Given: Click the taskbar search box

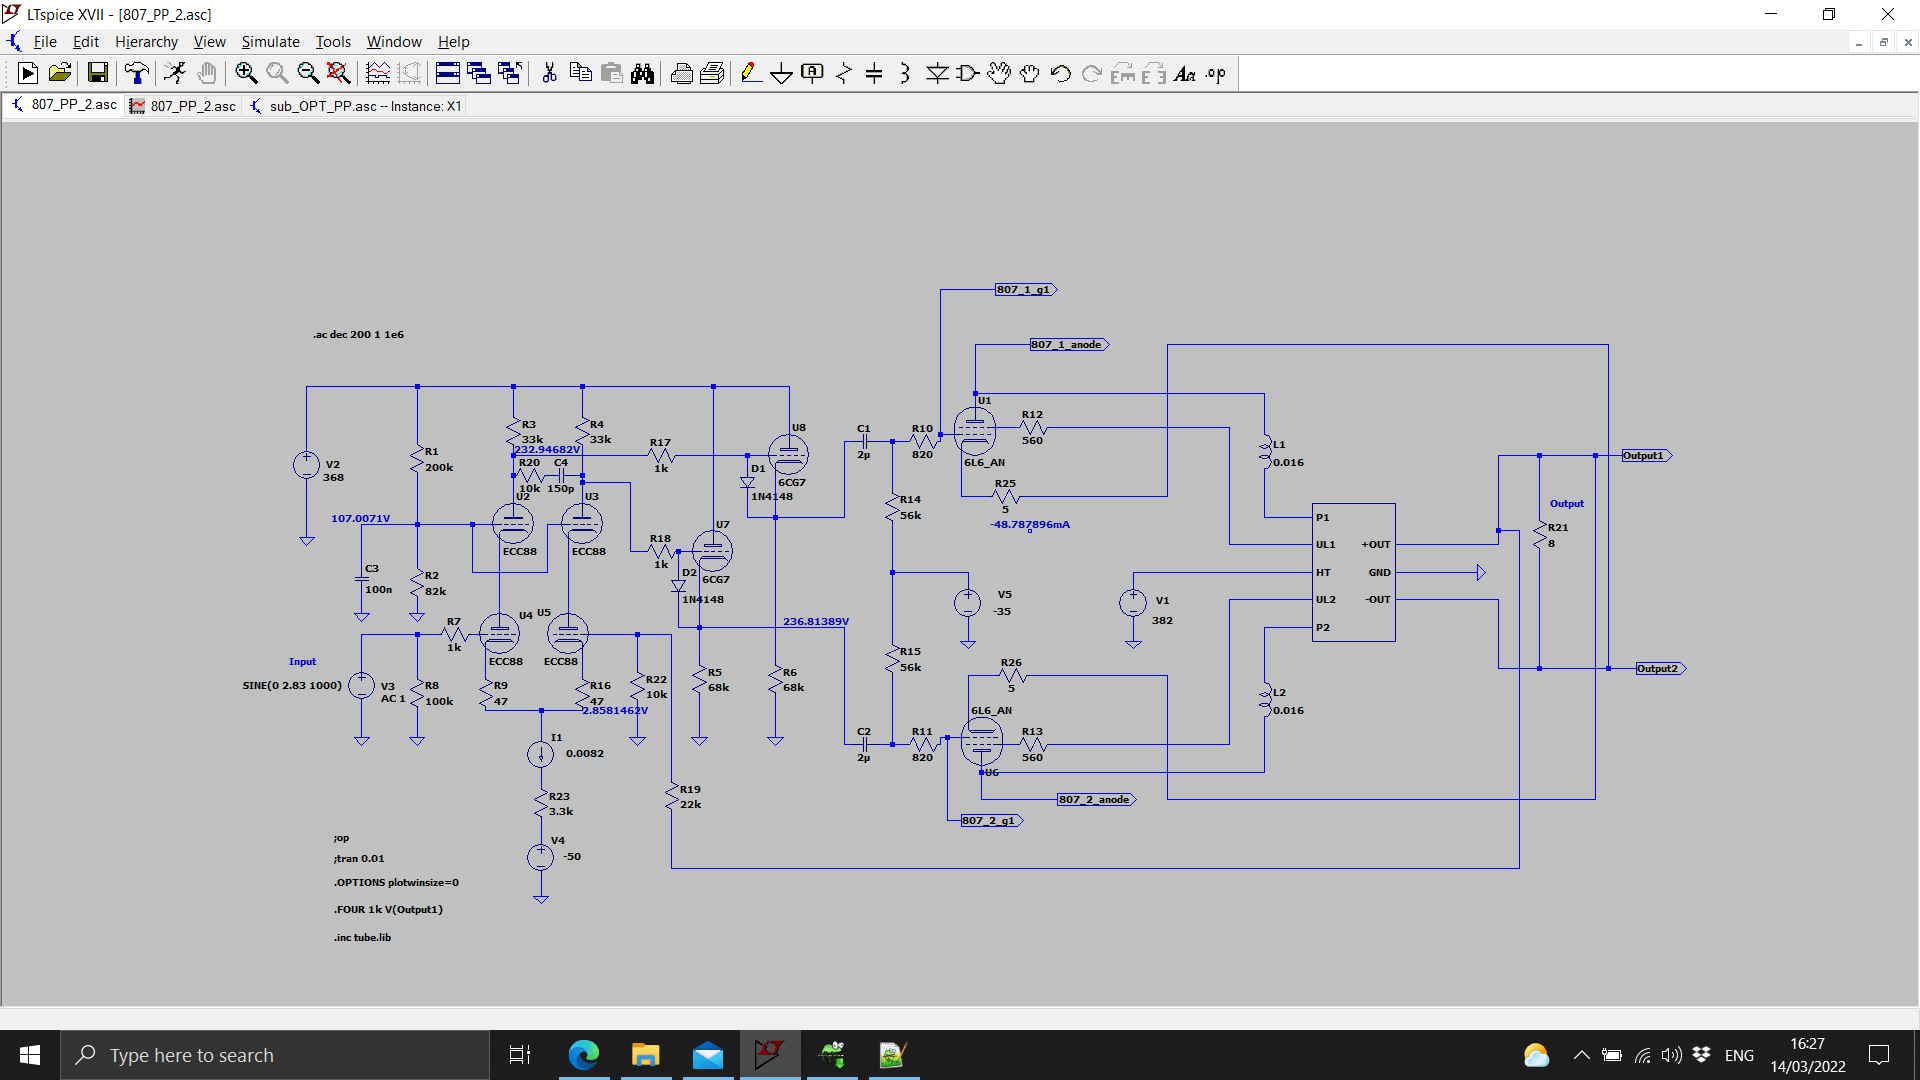Looking at the screenshot, I should pos(275,1055).
